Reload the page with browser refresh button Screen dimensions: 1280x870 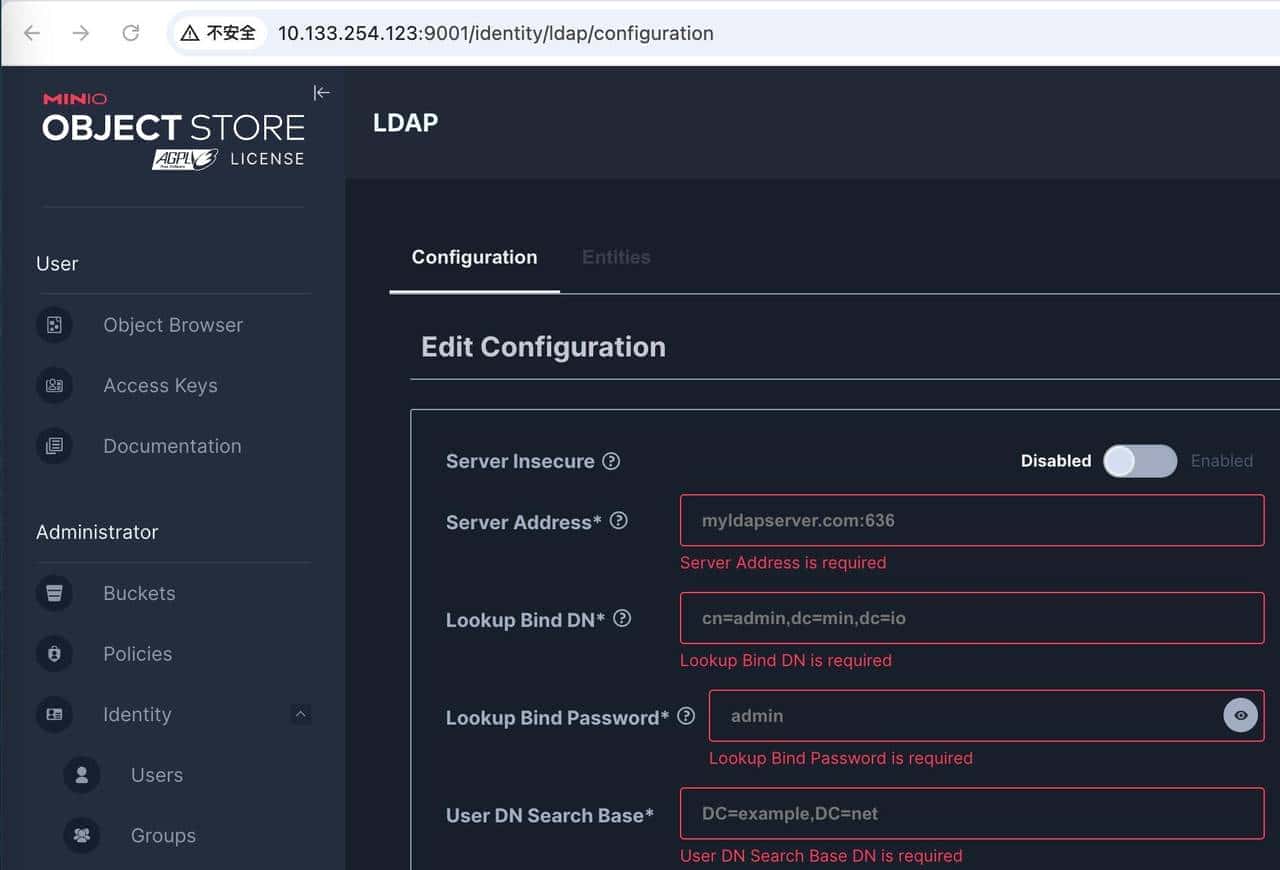[130, 33]
